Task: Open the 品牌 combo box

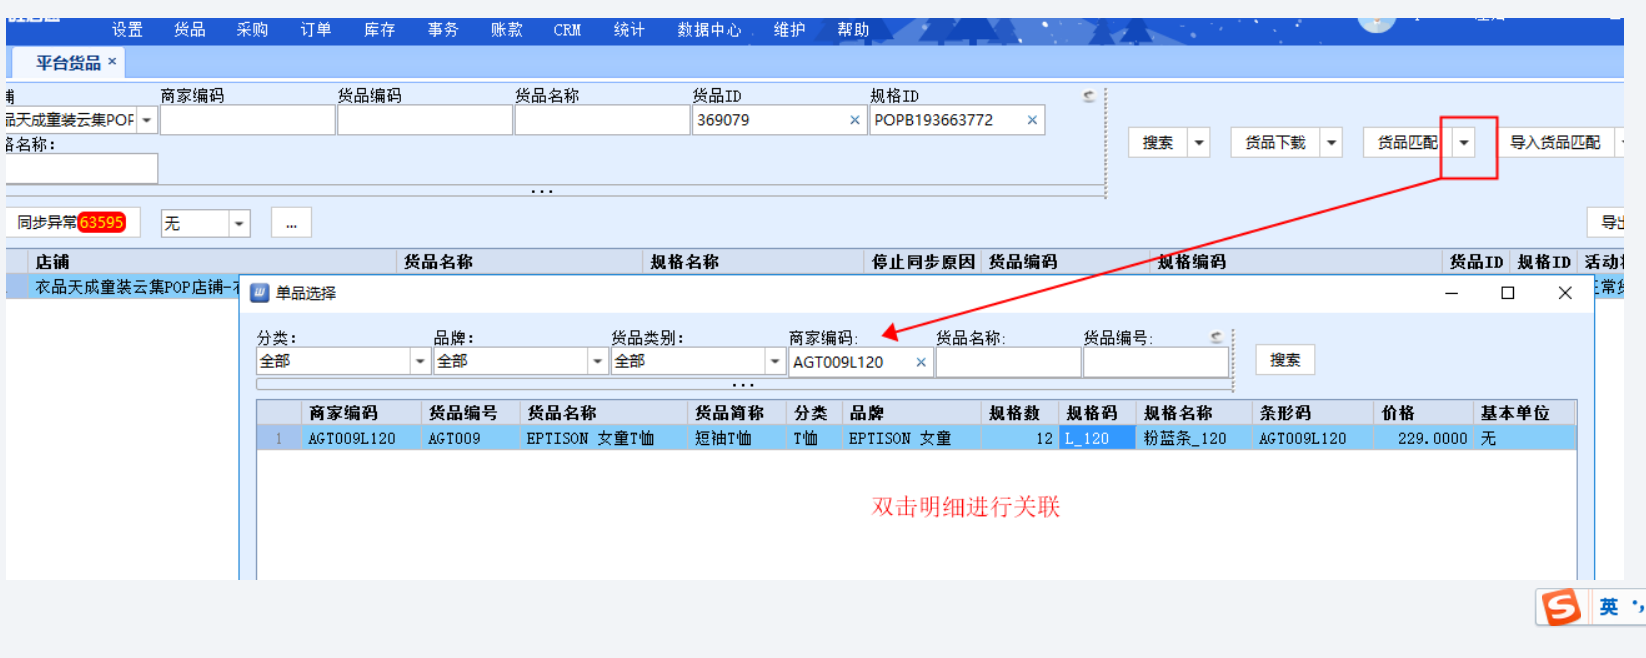Action: [x=597, y=361]
